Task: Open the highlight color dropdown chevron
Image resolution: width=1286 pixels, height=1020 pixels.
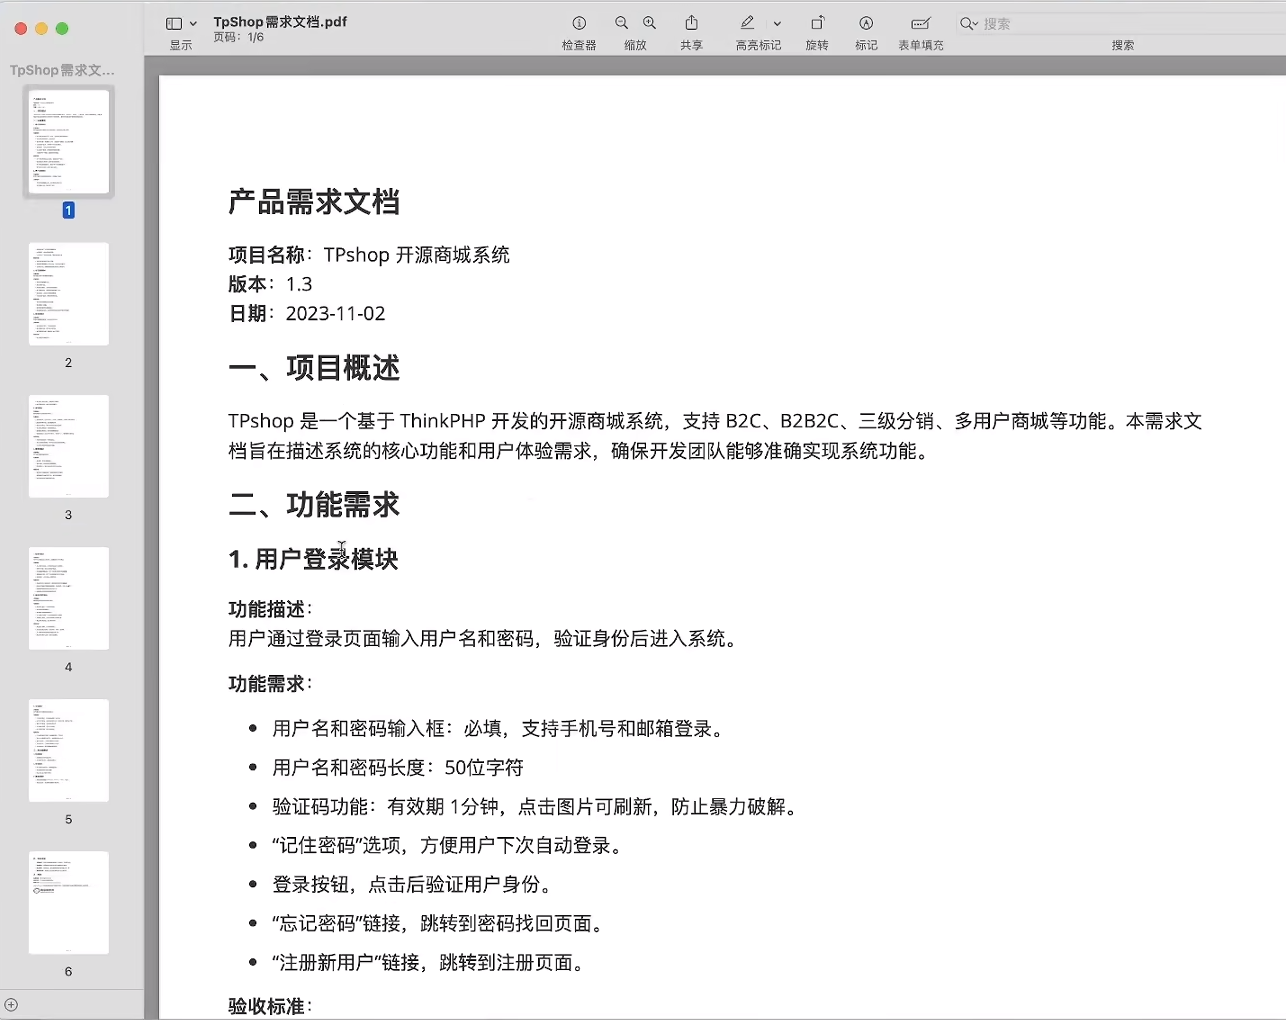Action: pos(777,22)
